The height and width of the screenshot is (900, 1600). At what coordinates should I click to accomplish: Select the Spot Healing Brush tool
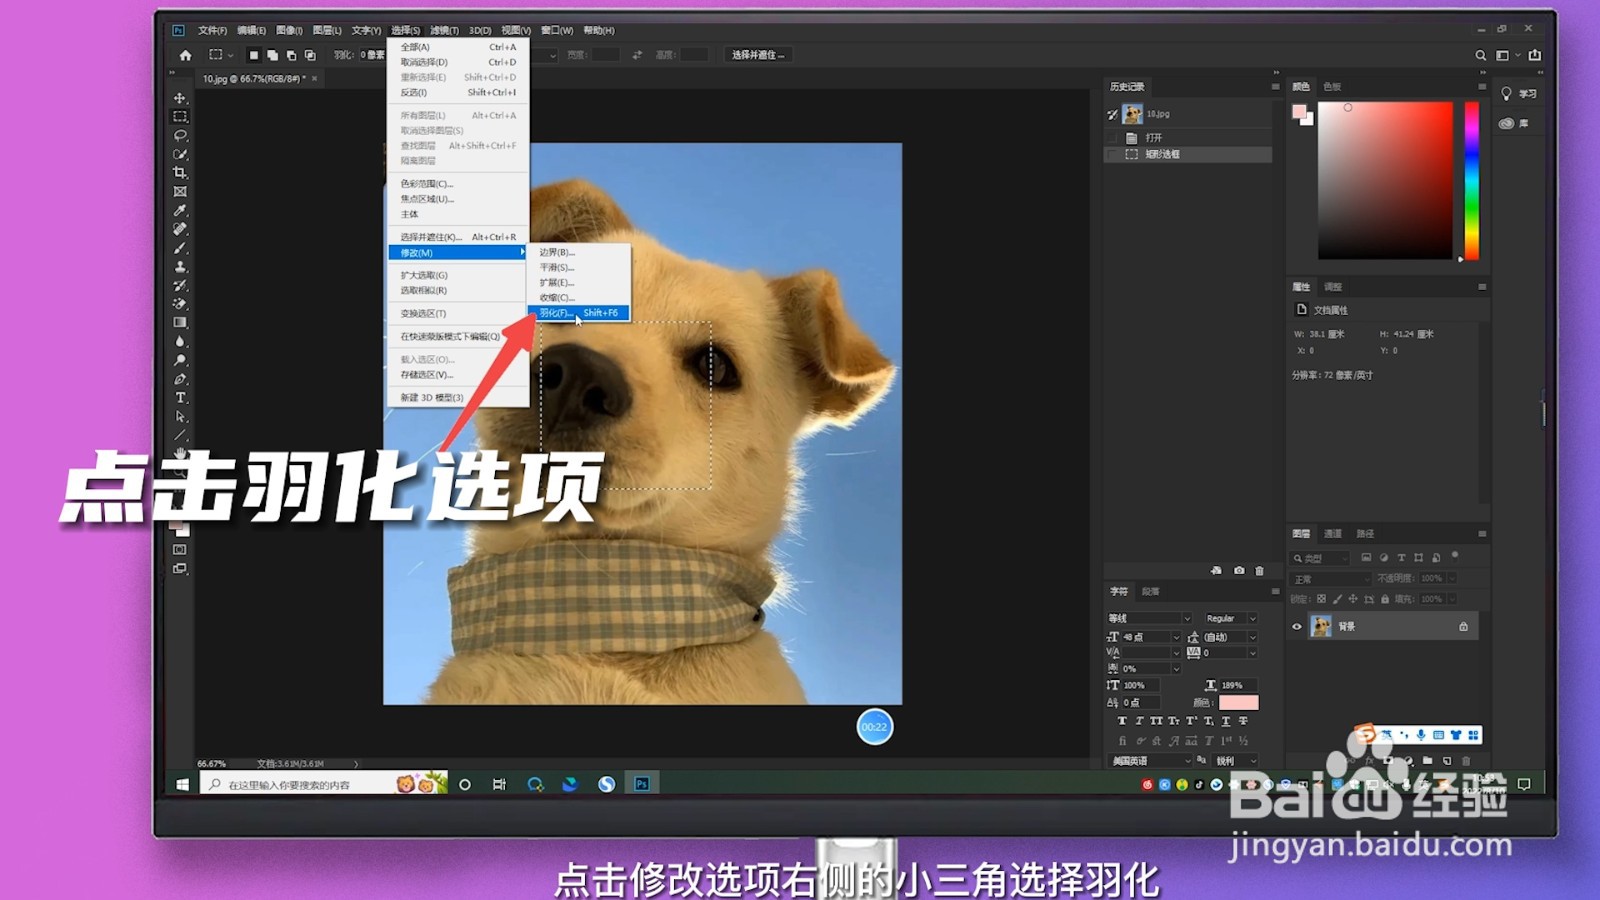180,229
